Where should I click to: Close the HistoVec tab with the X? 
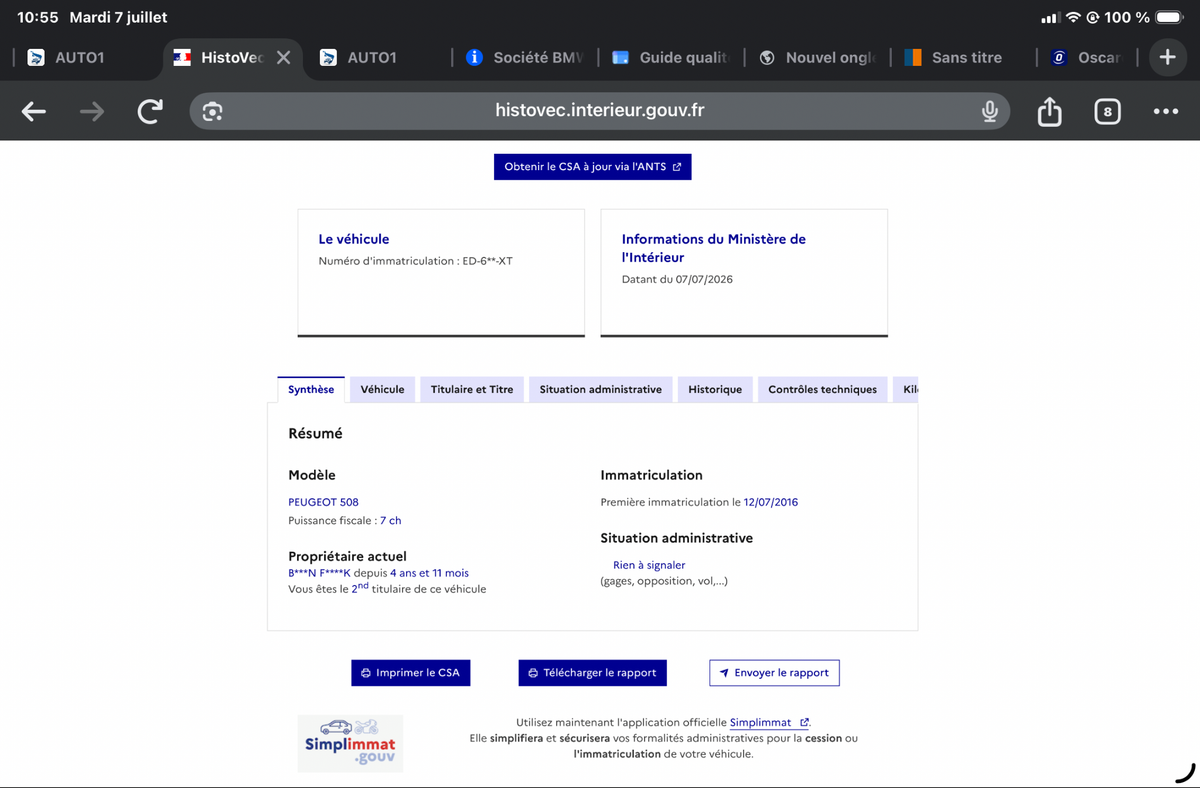tap(283, 57)
